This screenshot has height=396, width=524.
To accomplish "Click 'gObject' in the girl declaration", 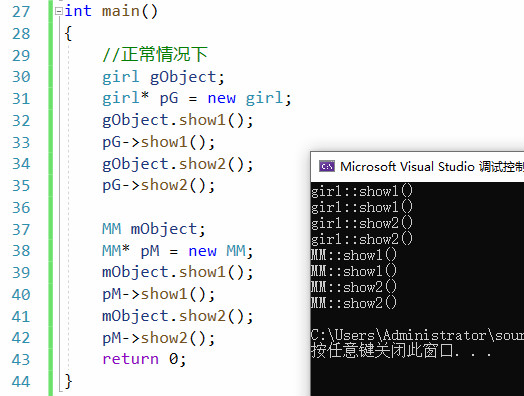I will 183,77.
